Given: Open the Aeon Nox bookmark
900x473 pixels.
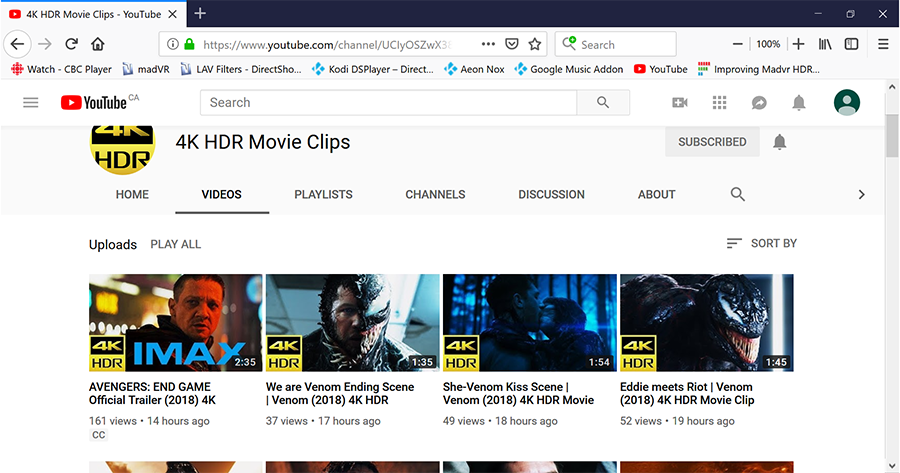Looking at the screenshot, I should 474,69.
